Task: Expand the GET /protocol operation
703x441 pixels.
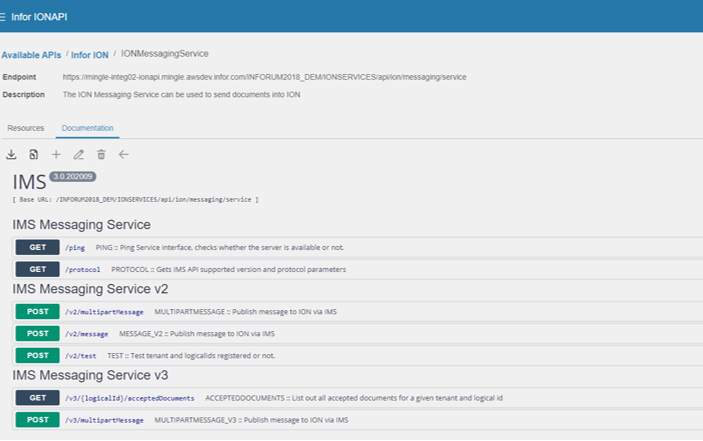Action: tap(38, 269)
